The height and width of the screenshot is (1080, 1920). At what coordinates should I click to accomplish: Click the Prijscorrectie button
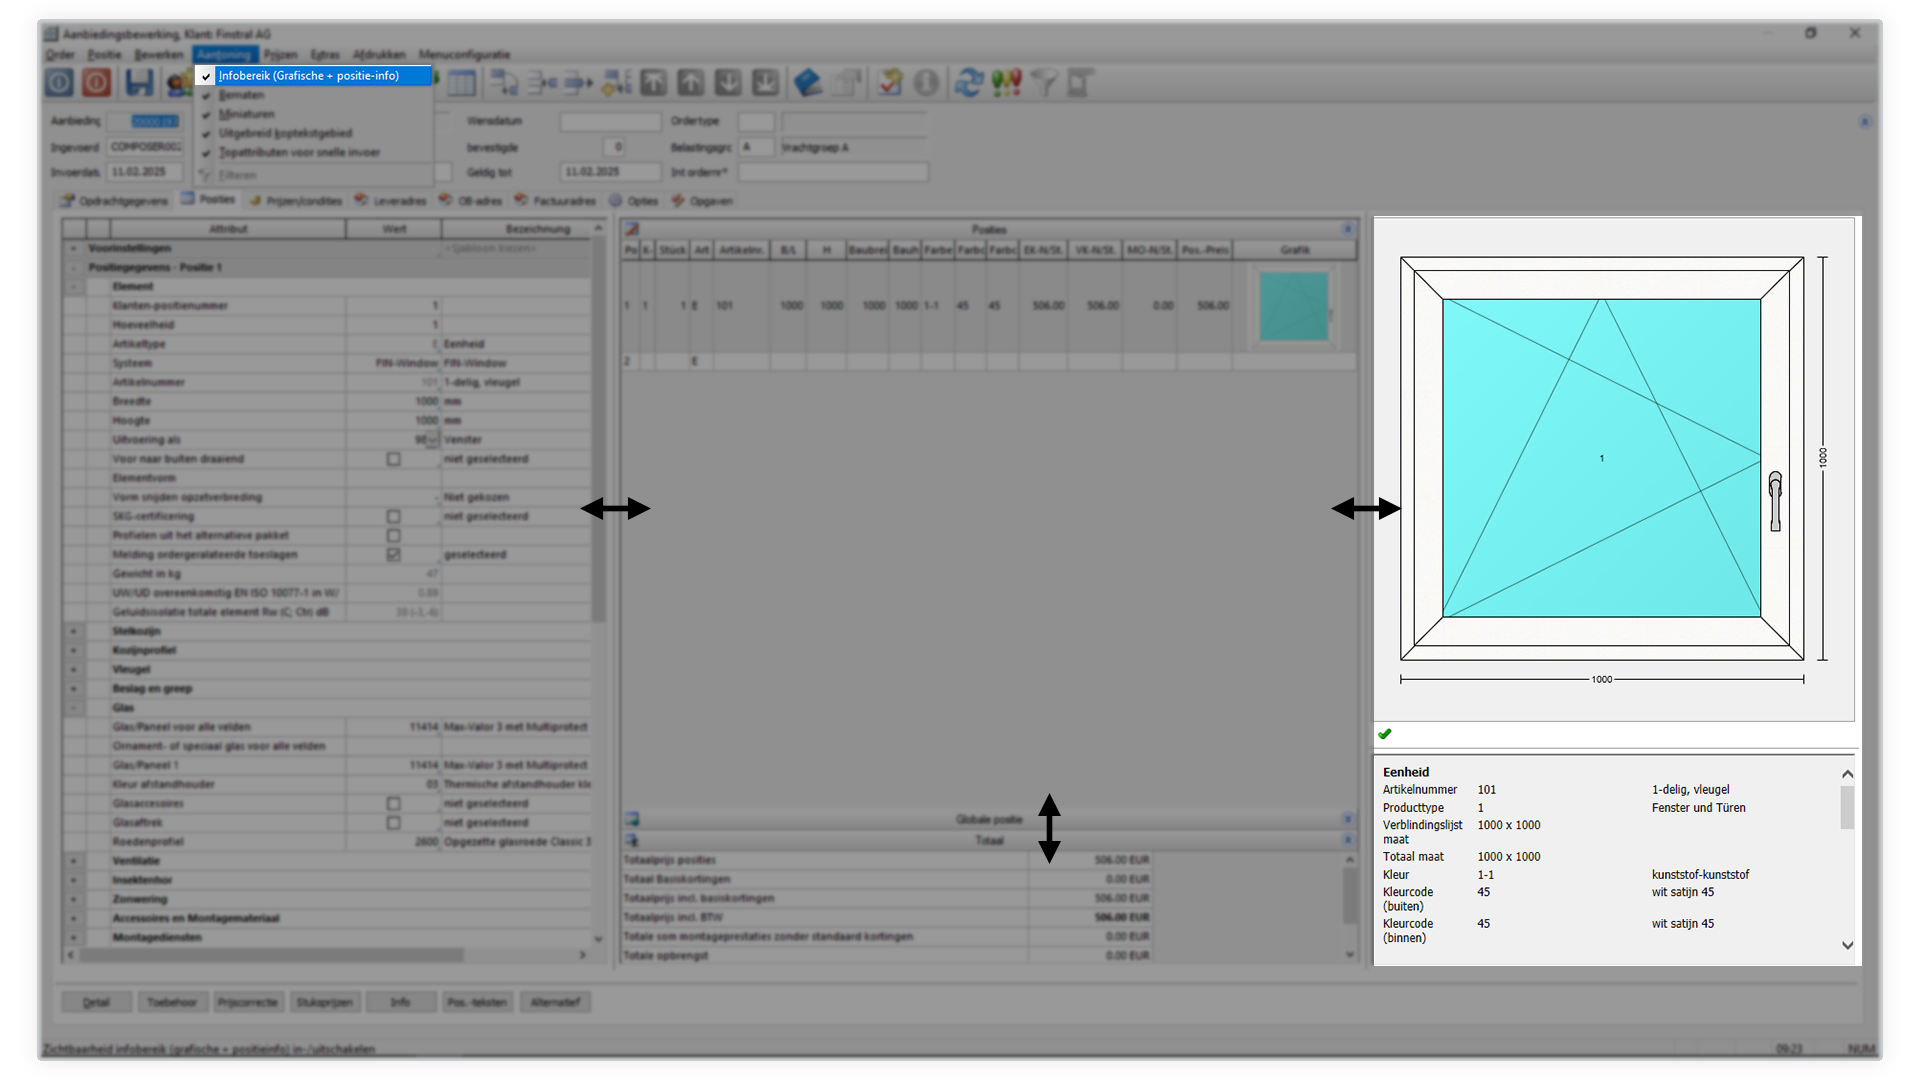(x=248, y=1002)
